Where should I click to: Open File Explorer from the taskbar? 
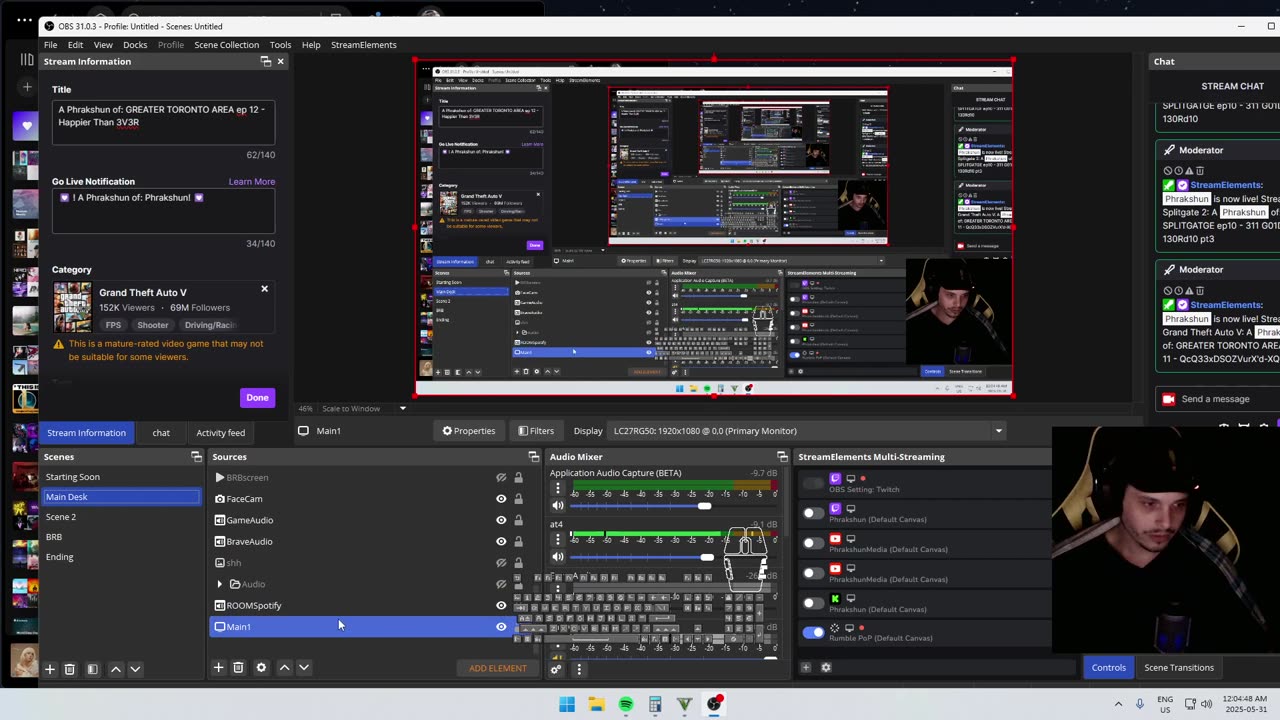pos(596,704)
